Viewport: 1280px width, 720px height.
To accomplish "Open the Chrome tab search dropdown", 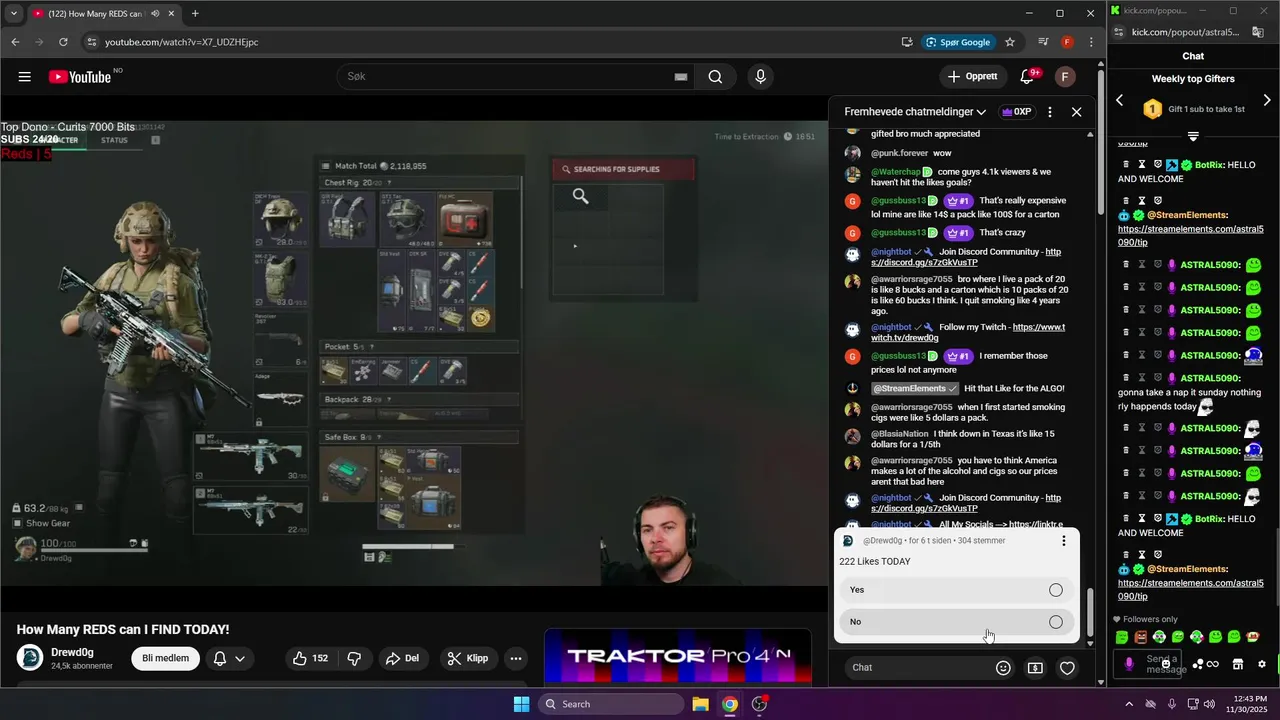I will pyautogui.click(x=14, y=14).
